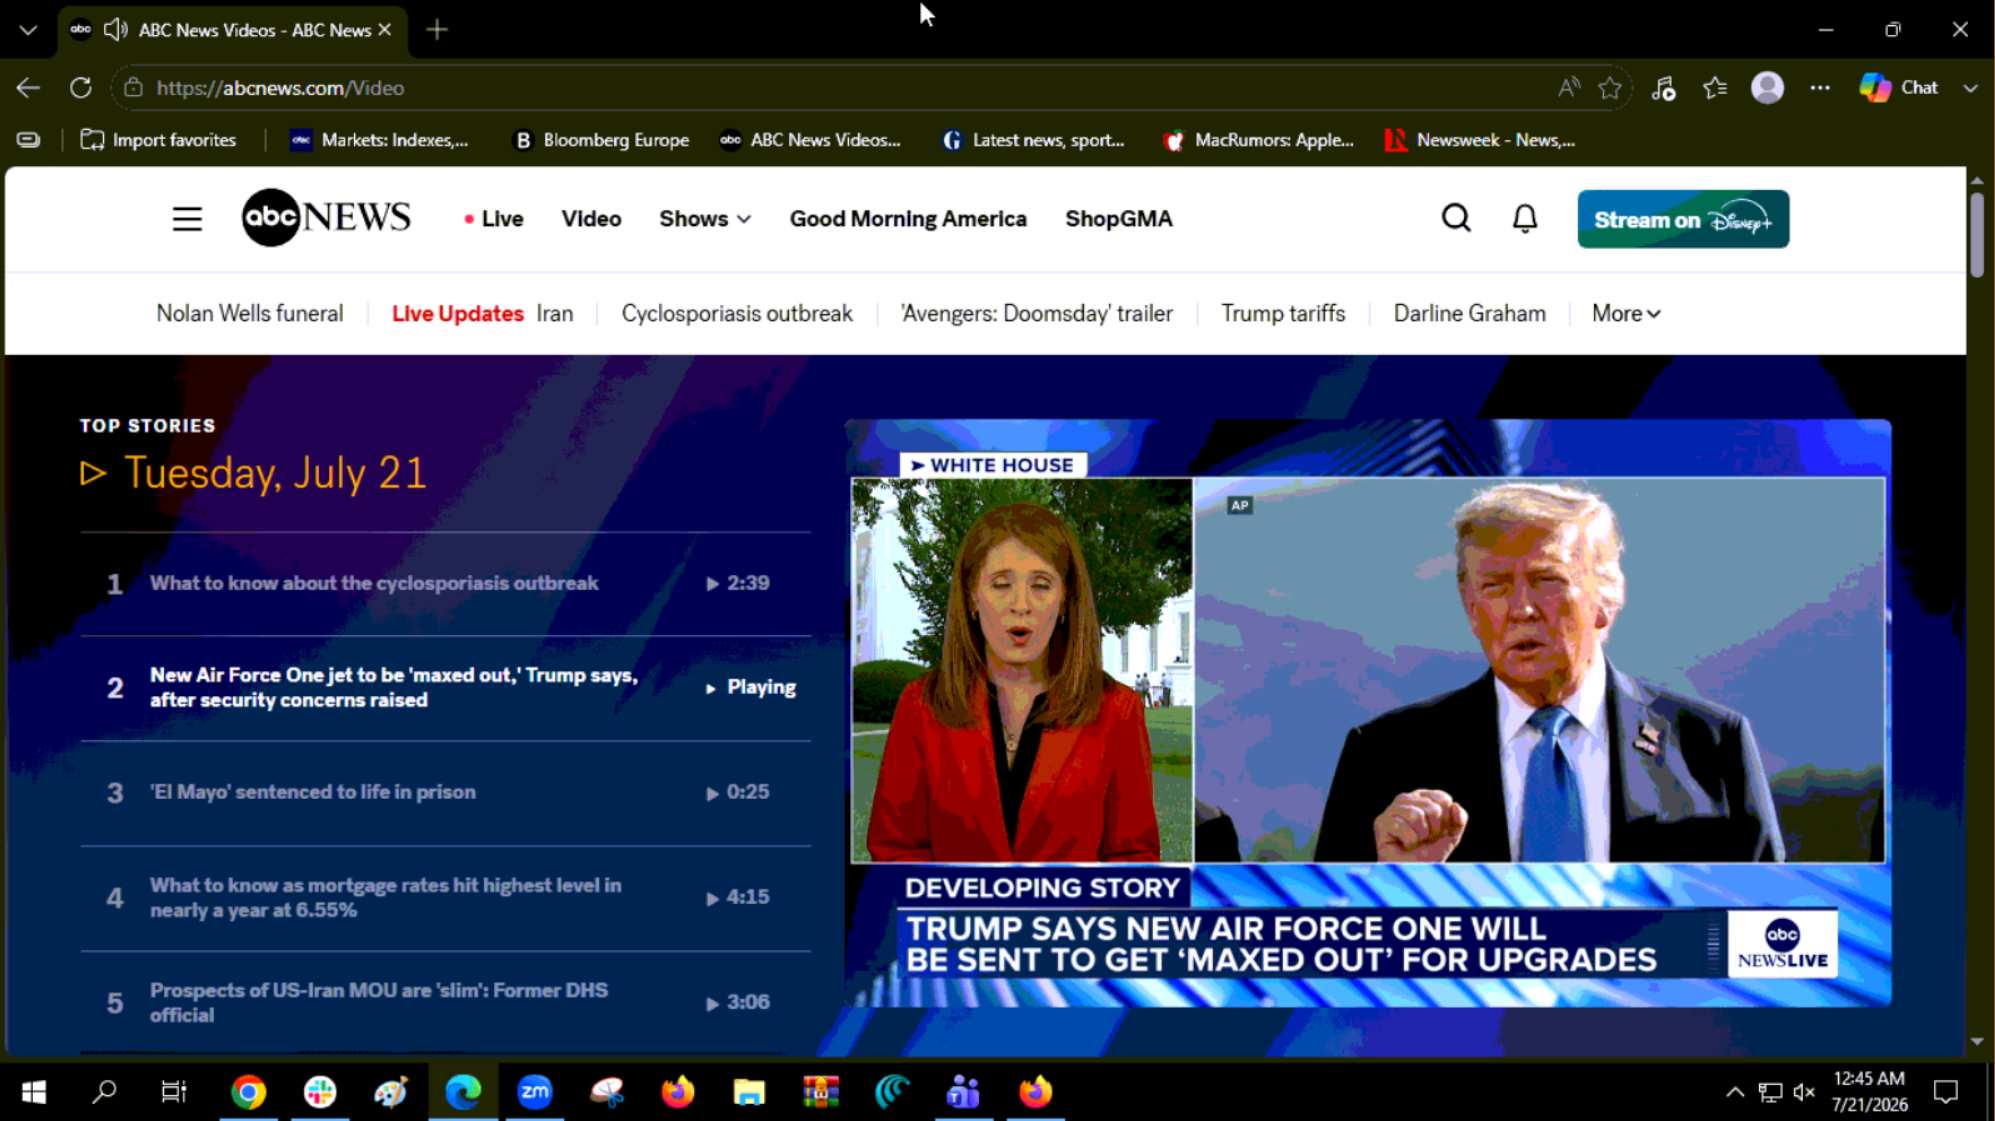Viewport: 1995px width, 1121px height.
Task: Open Live Updates Iran topic
Action: coord(482,314)
